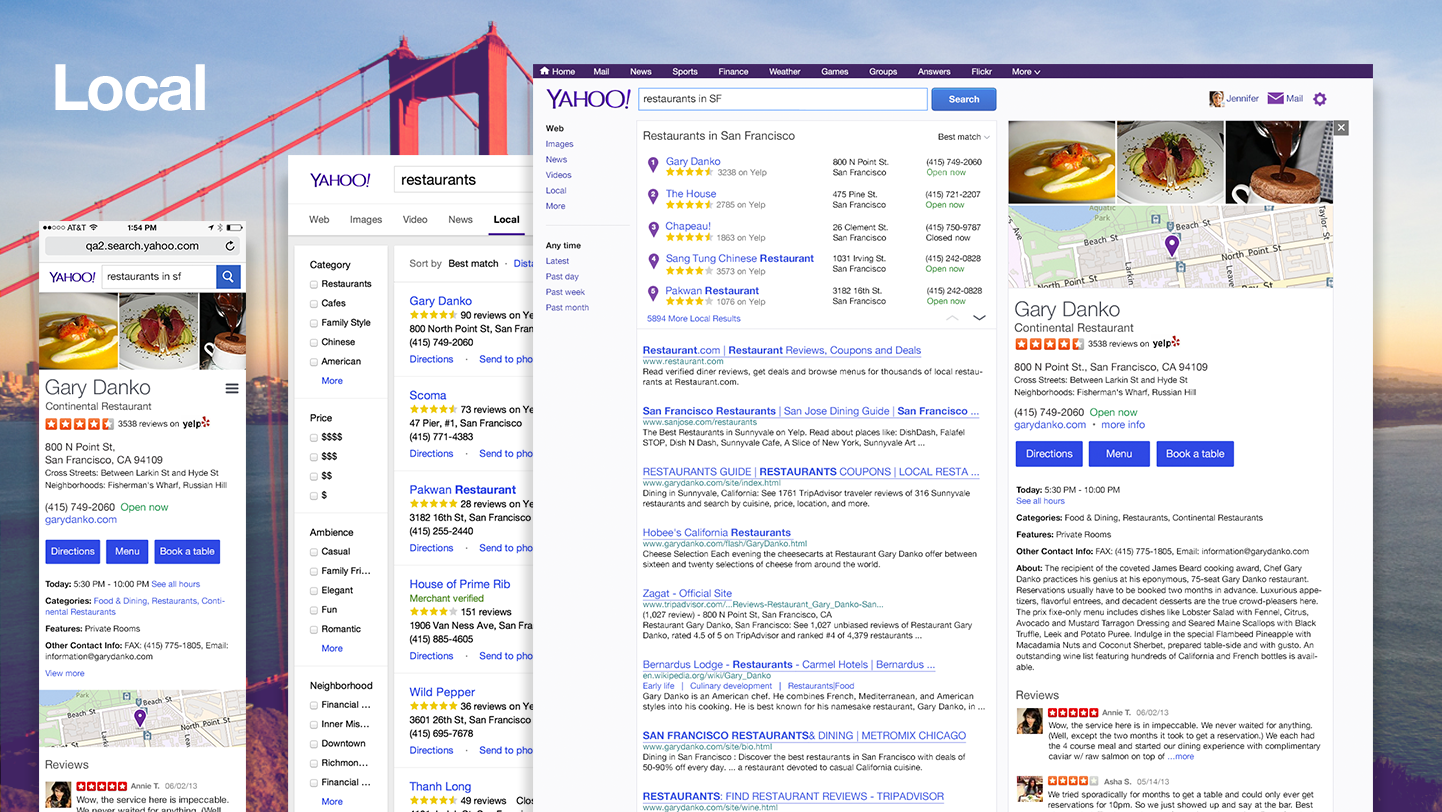The image size is (1442, 812).
Task: Expand More under Neighborhood filters
Action: click(x=332, y=801)
